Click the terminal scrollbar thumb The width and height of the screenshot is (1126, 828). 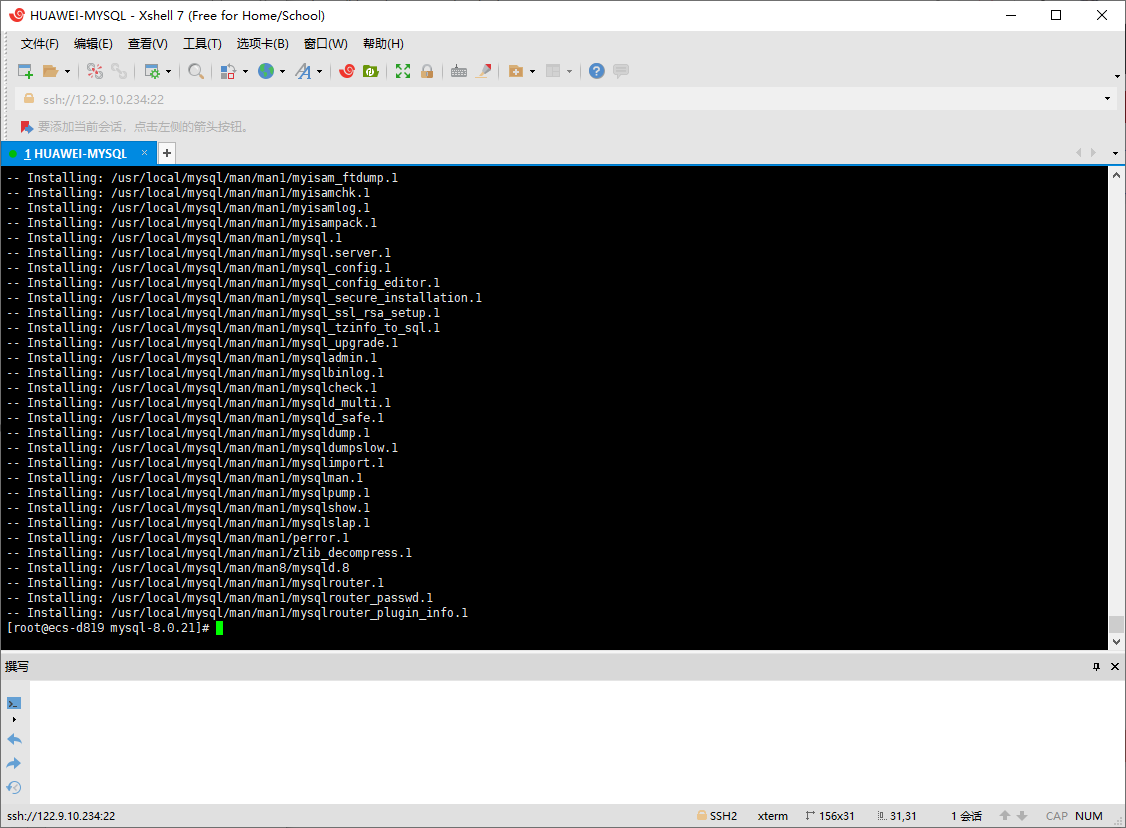pos(1116,623)
